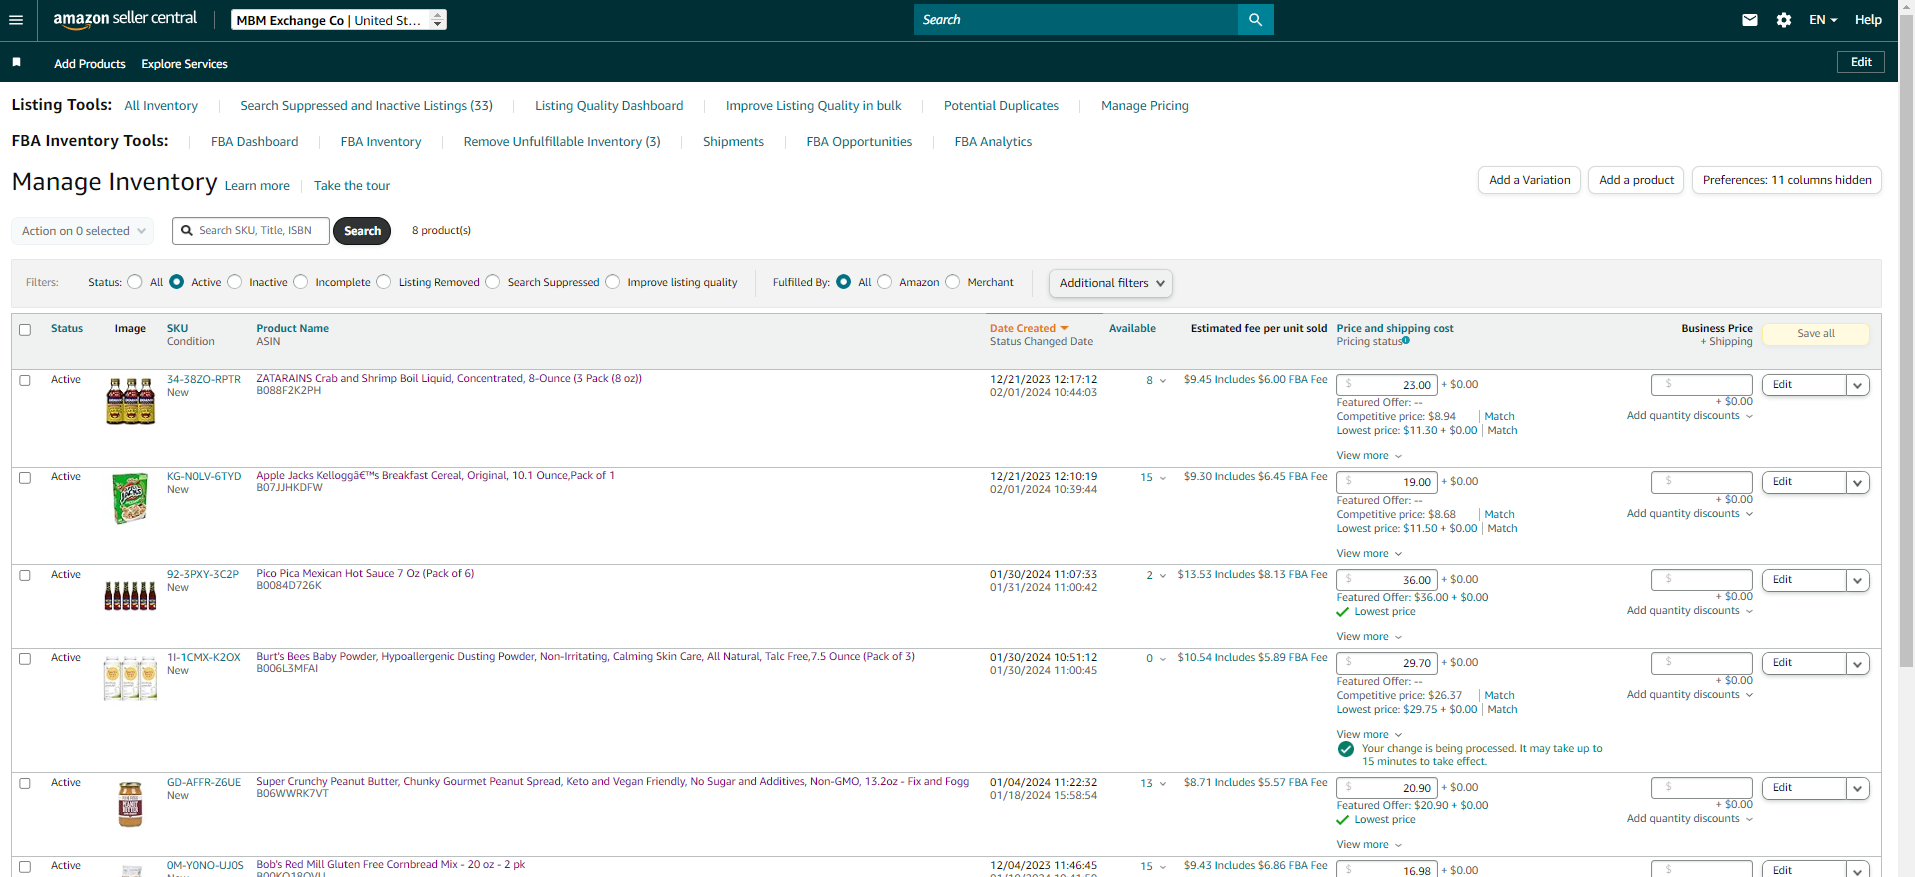Screen dimensions: 1915x877
Task: Open the Burt's Bees baby powder thumbnail
Action: tap(130, 678)
